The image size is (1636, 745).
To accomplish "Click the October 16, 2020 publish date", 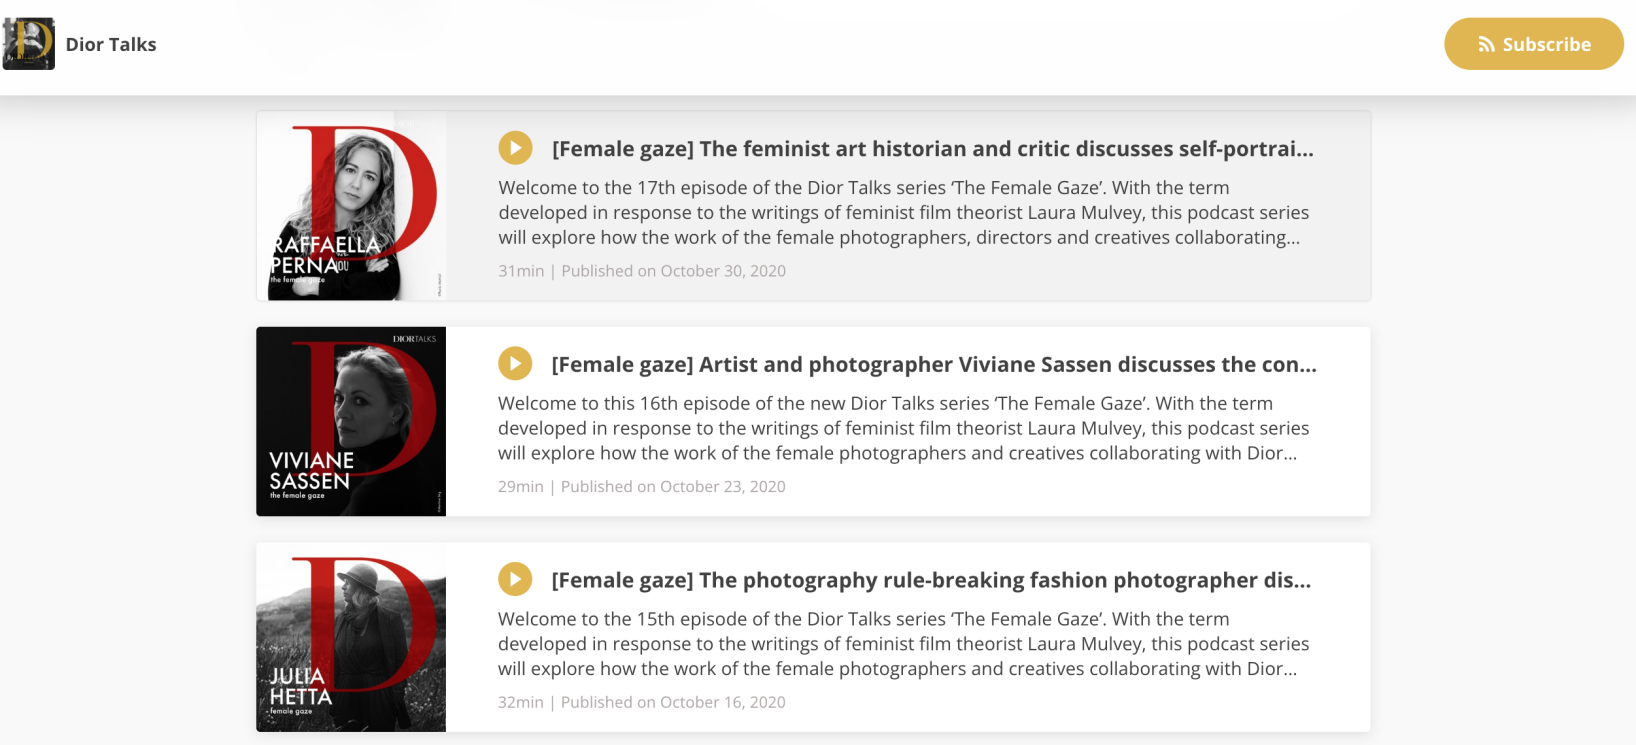I will click(673, 703).
